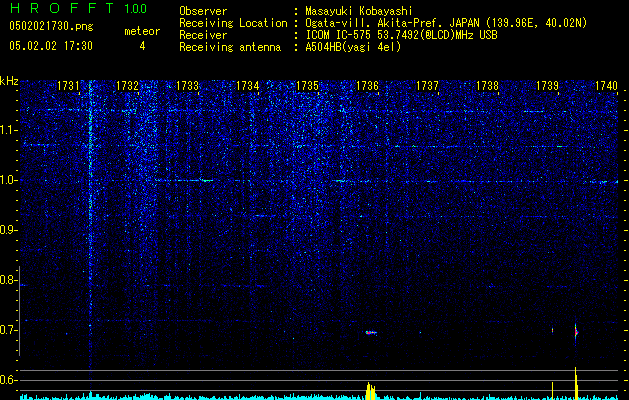Click the 1733 time marker
This screenshot has width=629, height=400.
coord(188,86)
